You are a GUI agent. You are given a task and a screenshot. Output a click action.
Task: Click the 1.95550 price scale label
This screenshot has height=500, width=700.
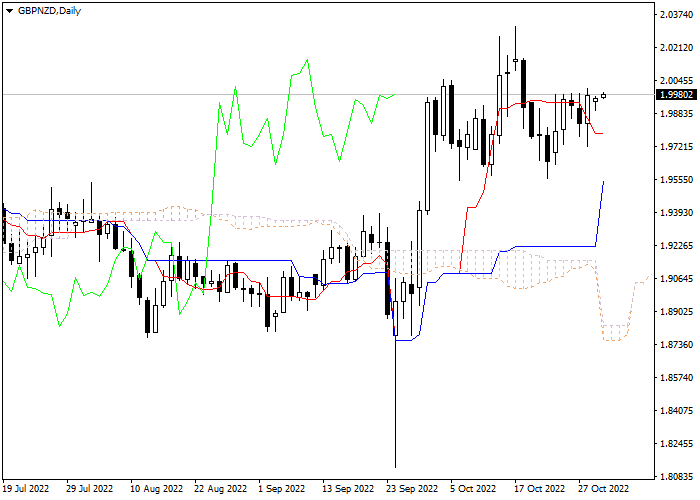click(x=676, y=179)
